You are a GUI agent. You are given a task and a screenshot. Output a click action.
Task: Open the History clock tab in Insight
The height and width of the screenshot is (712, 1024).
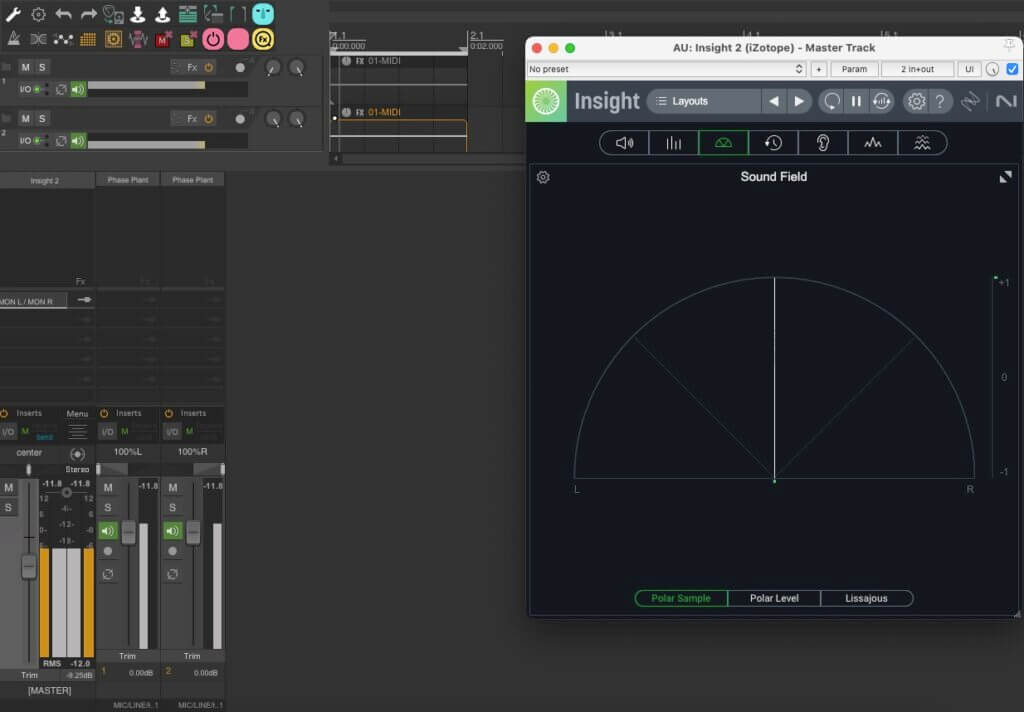pos(773,143)
